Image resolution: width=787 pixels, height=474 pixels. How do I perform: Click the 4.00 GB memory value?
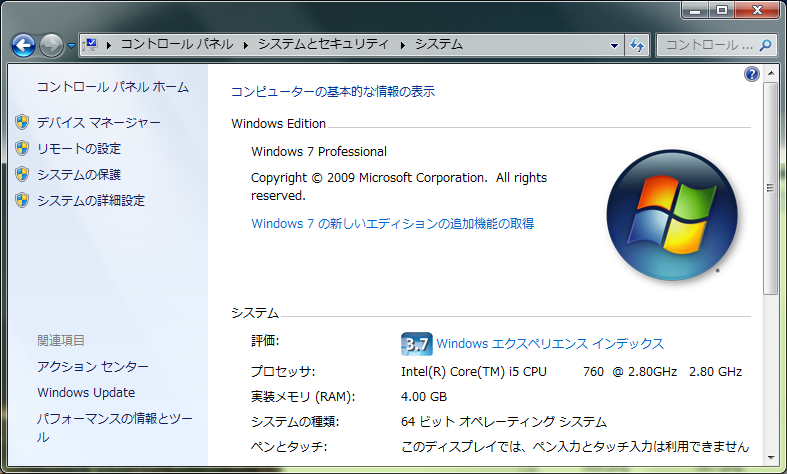(424, 397)
